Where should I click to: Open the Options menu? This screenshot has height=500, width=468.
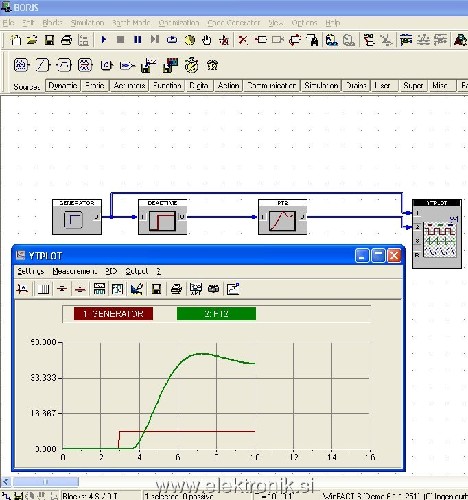tap(304, 23)
